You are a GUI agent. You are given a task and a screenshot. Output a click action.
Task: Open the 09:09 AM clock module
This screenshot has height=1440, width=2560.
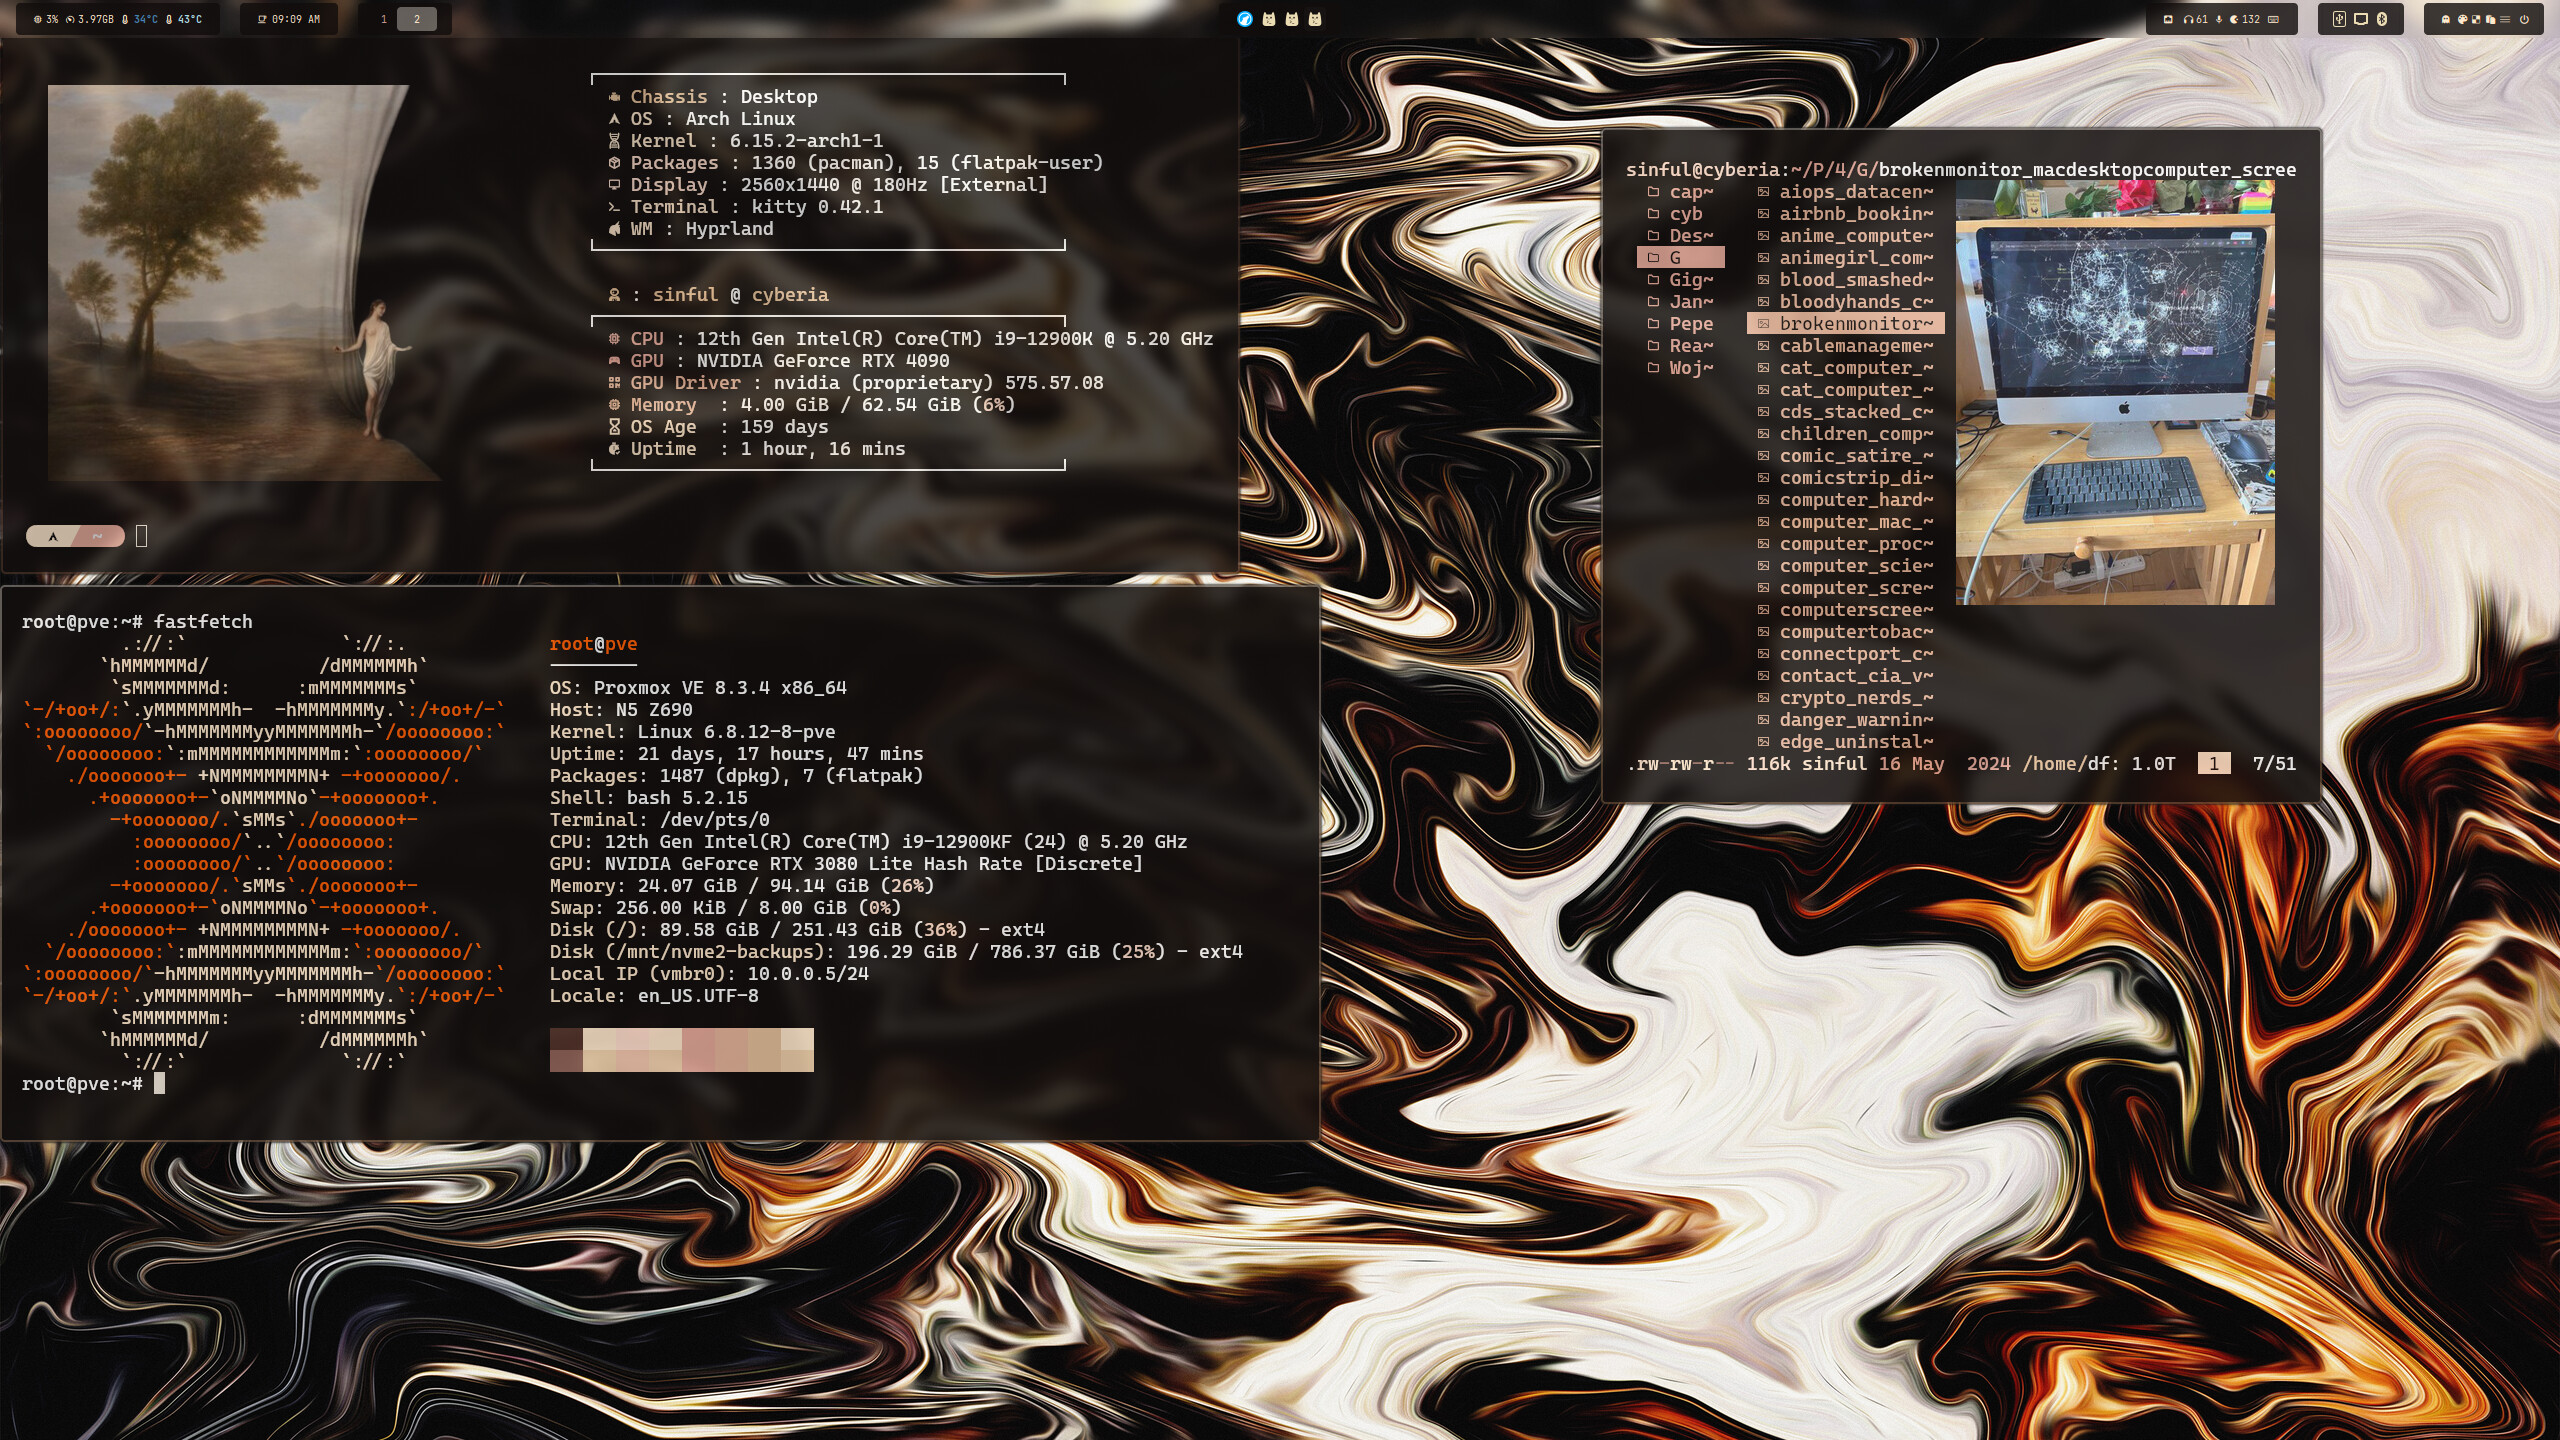(289, 19)
